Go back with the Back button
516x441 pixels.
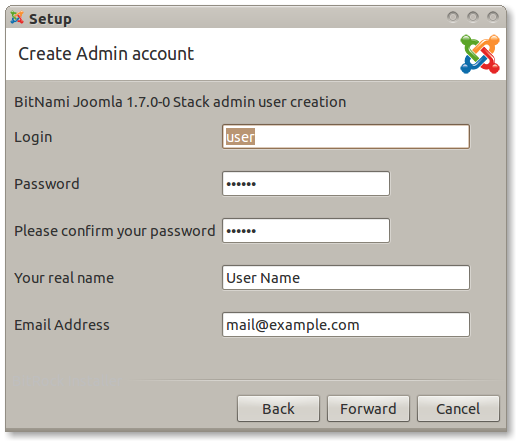click(278, 409)
